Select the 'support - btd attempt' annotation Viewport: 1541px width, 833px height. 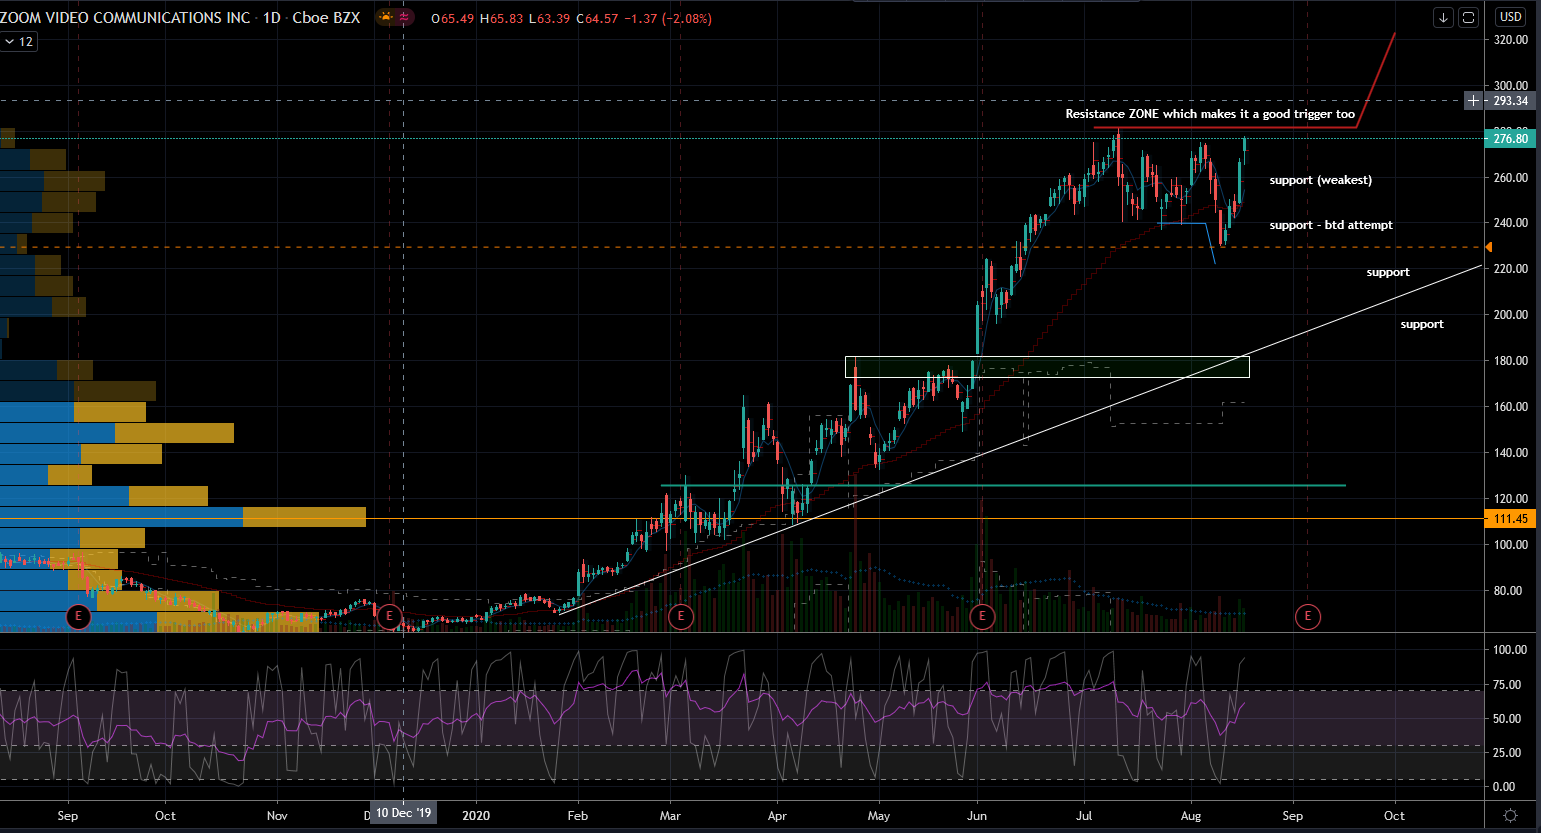[x=1331, y=225]
